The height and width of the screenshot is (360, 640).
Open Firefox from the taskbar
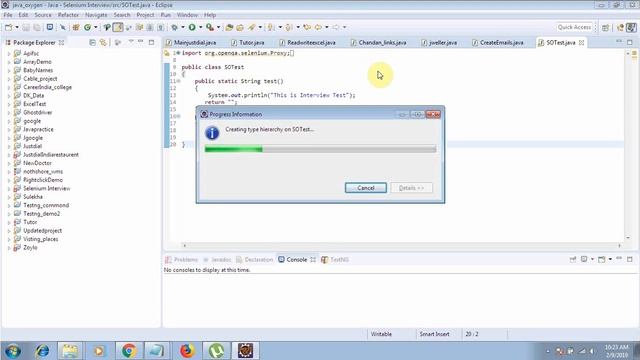pyautogui.click(x=187, y=351)
